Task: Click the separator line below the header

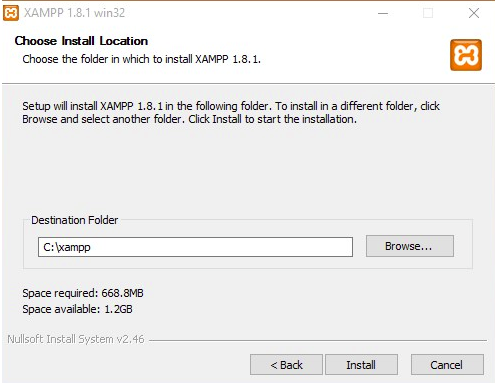Action: [x=248, y=83]
